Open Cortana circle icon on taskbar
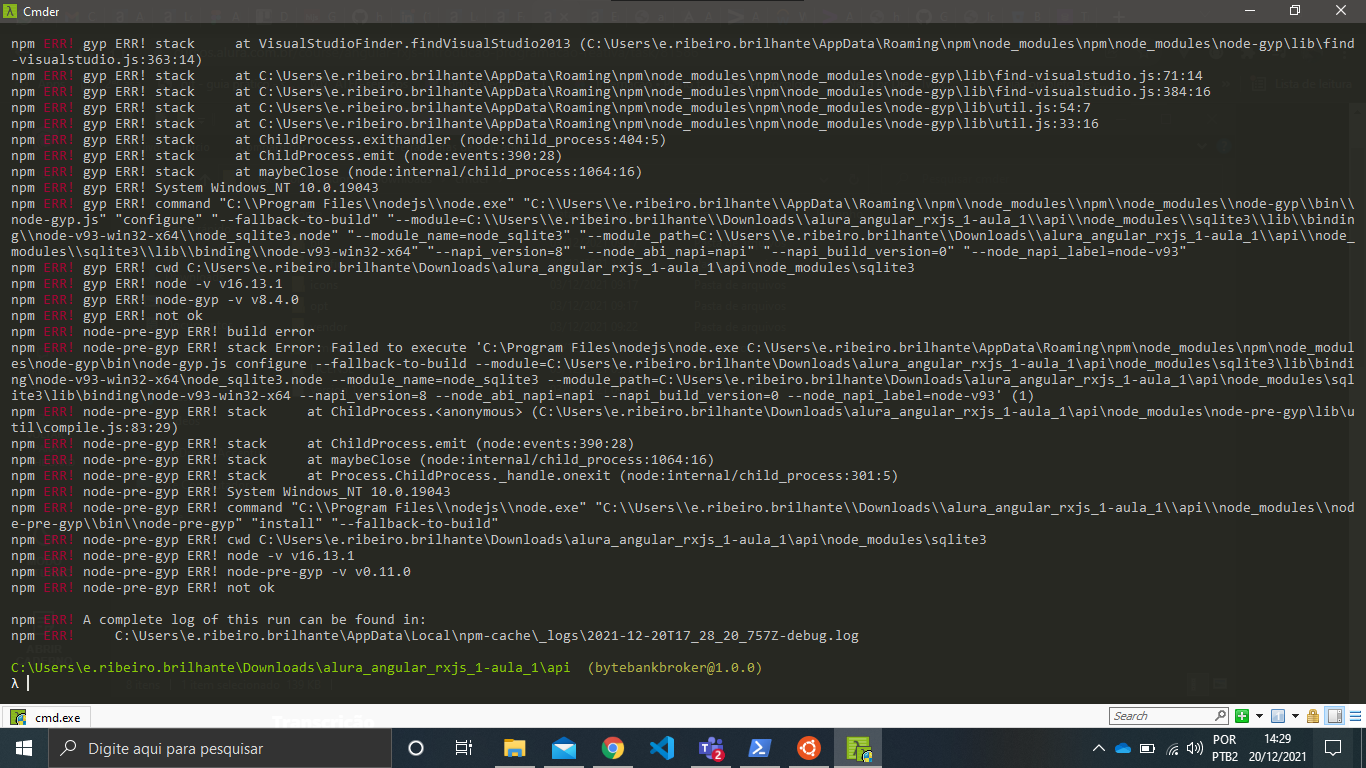The width and height of the screenshot is (1366, 768). tap(416, 748)
